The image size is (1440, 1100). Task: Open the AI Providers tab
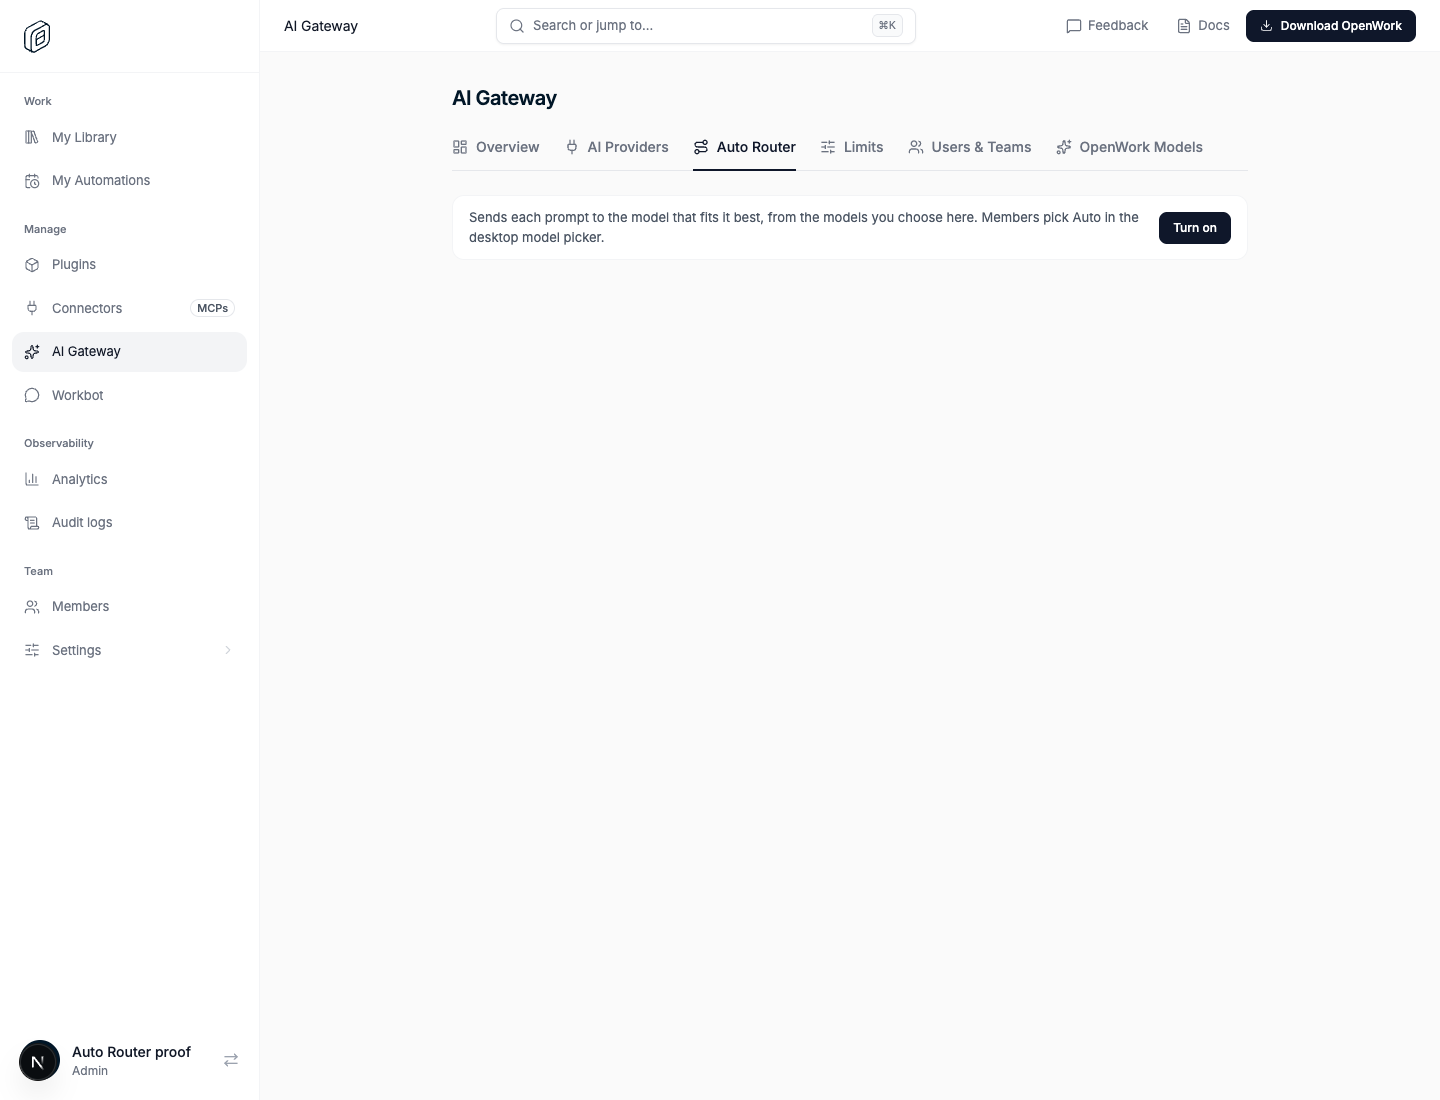616,147
